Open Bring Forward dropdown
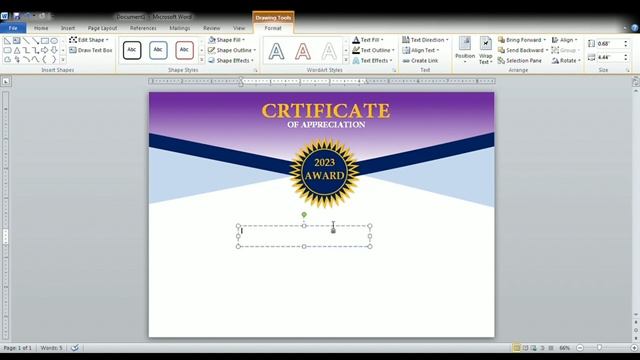640x360 pixels. (x=522, y=40)
